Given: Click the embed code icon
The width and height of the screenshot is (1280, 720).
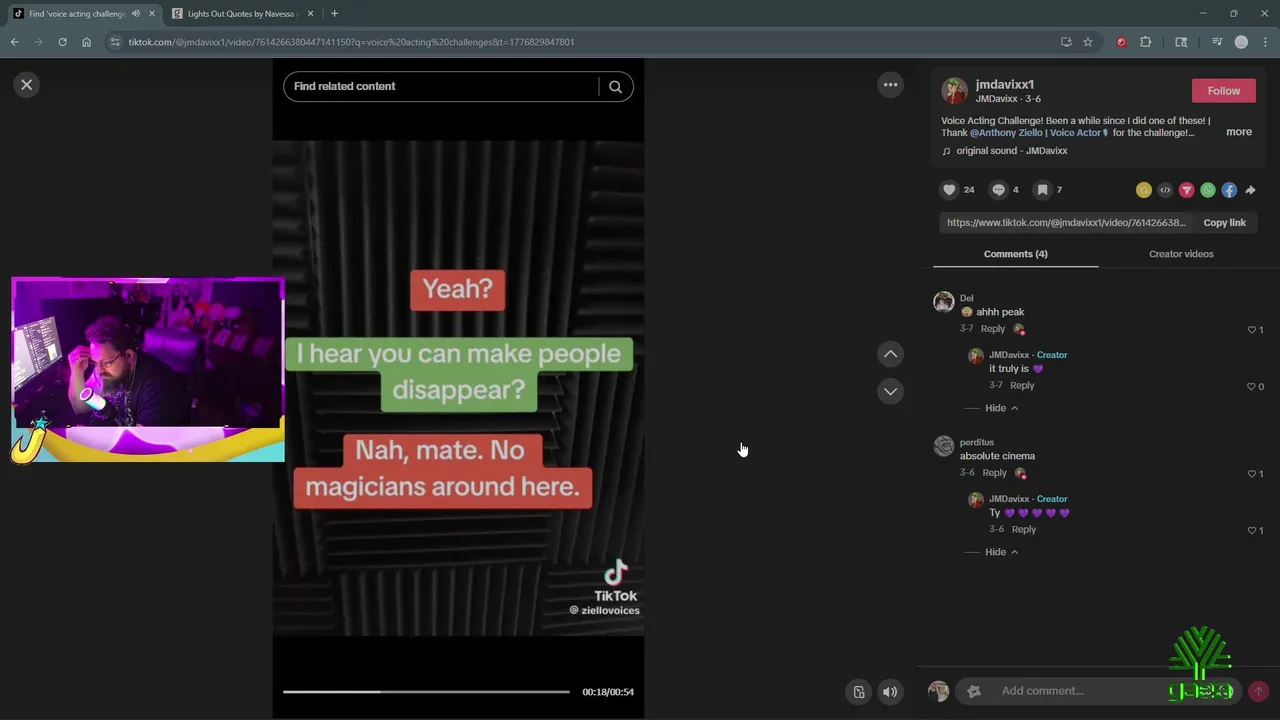Looking at the screenshot, I should coord(1165,190).
